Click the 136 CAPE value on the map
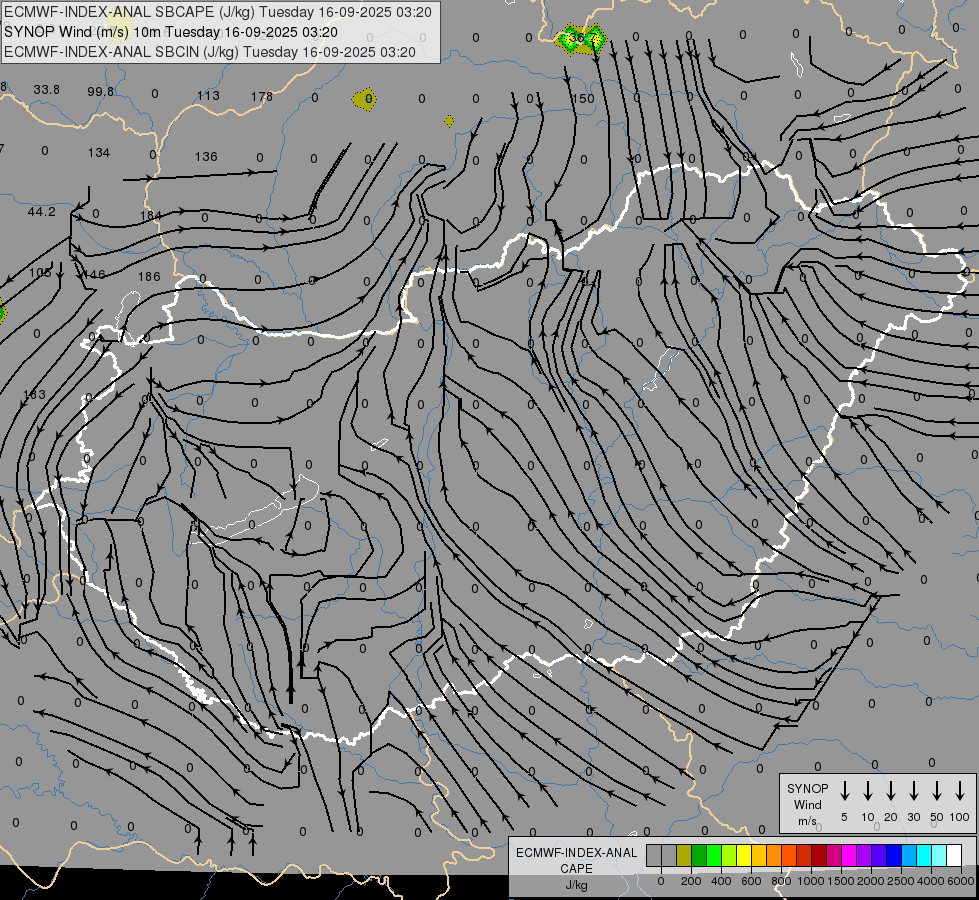This screenshot has width=979, height=900. coord(206,156)
